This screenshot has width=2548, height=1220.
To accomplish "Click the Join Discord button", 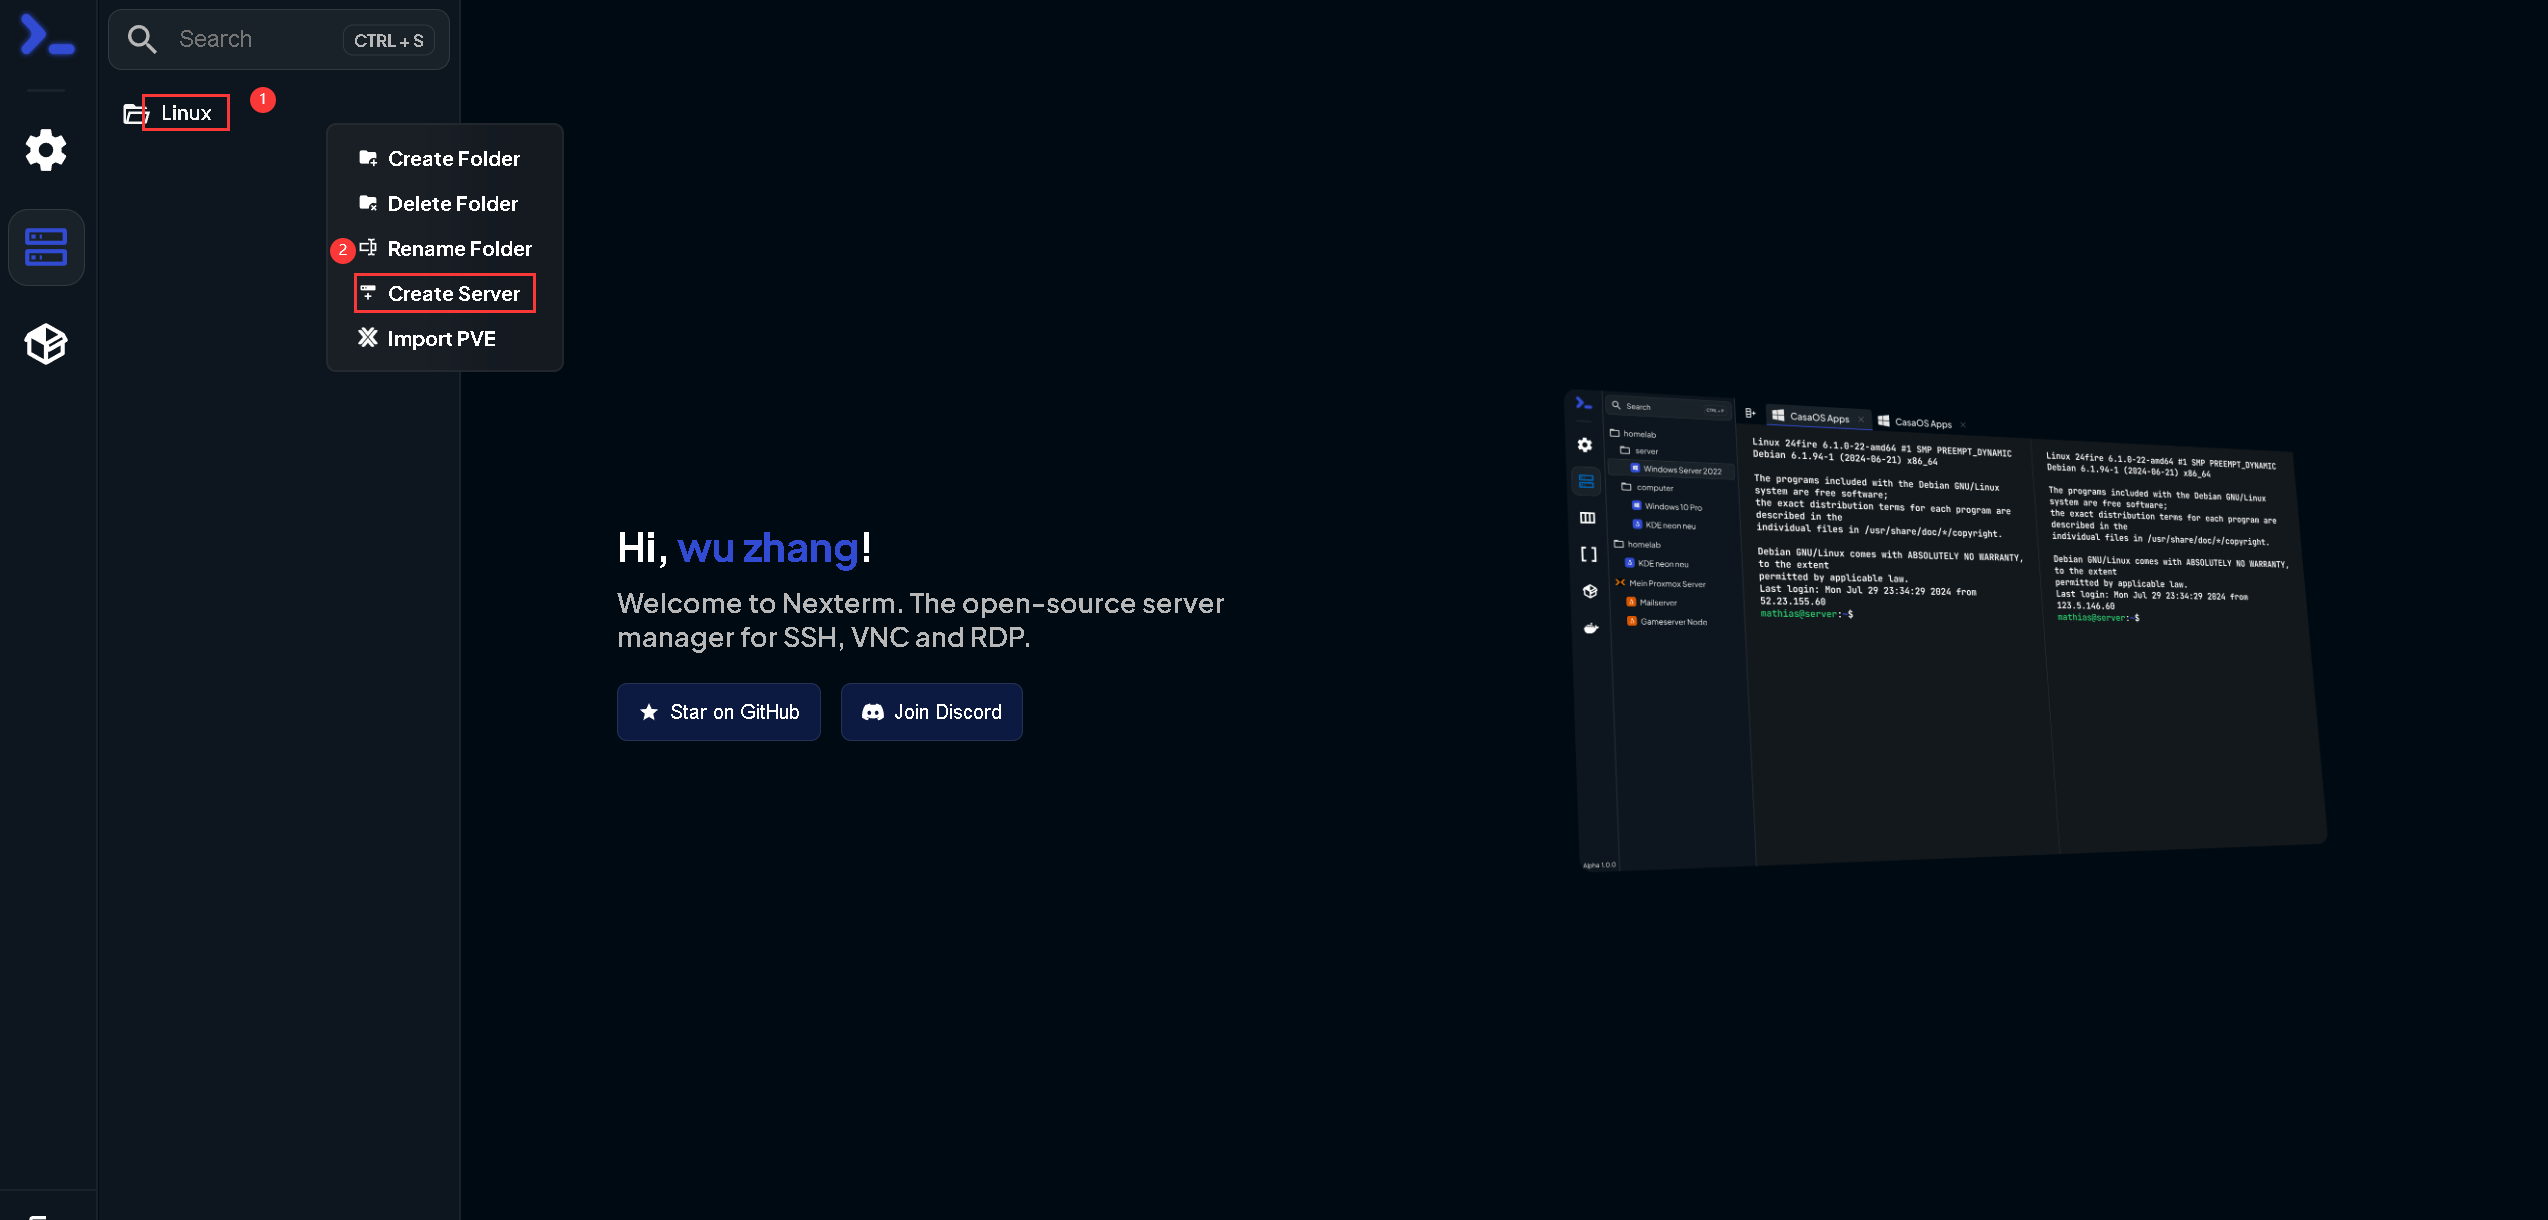I will click(x=931, y=712).
